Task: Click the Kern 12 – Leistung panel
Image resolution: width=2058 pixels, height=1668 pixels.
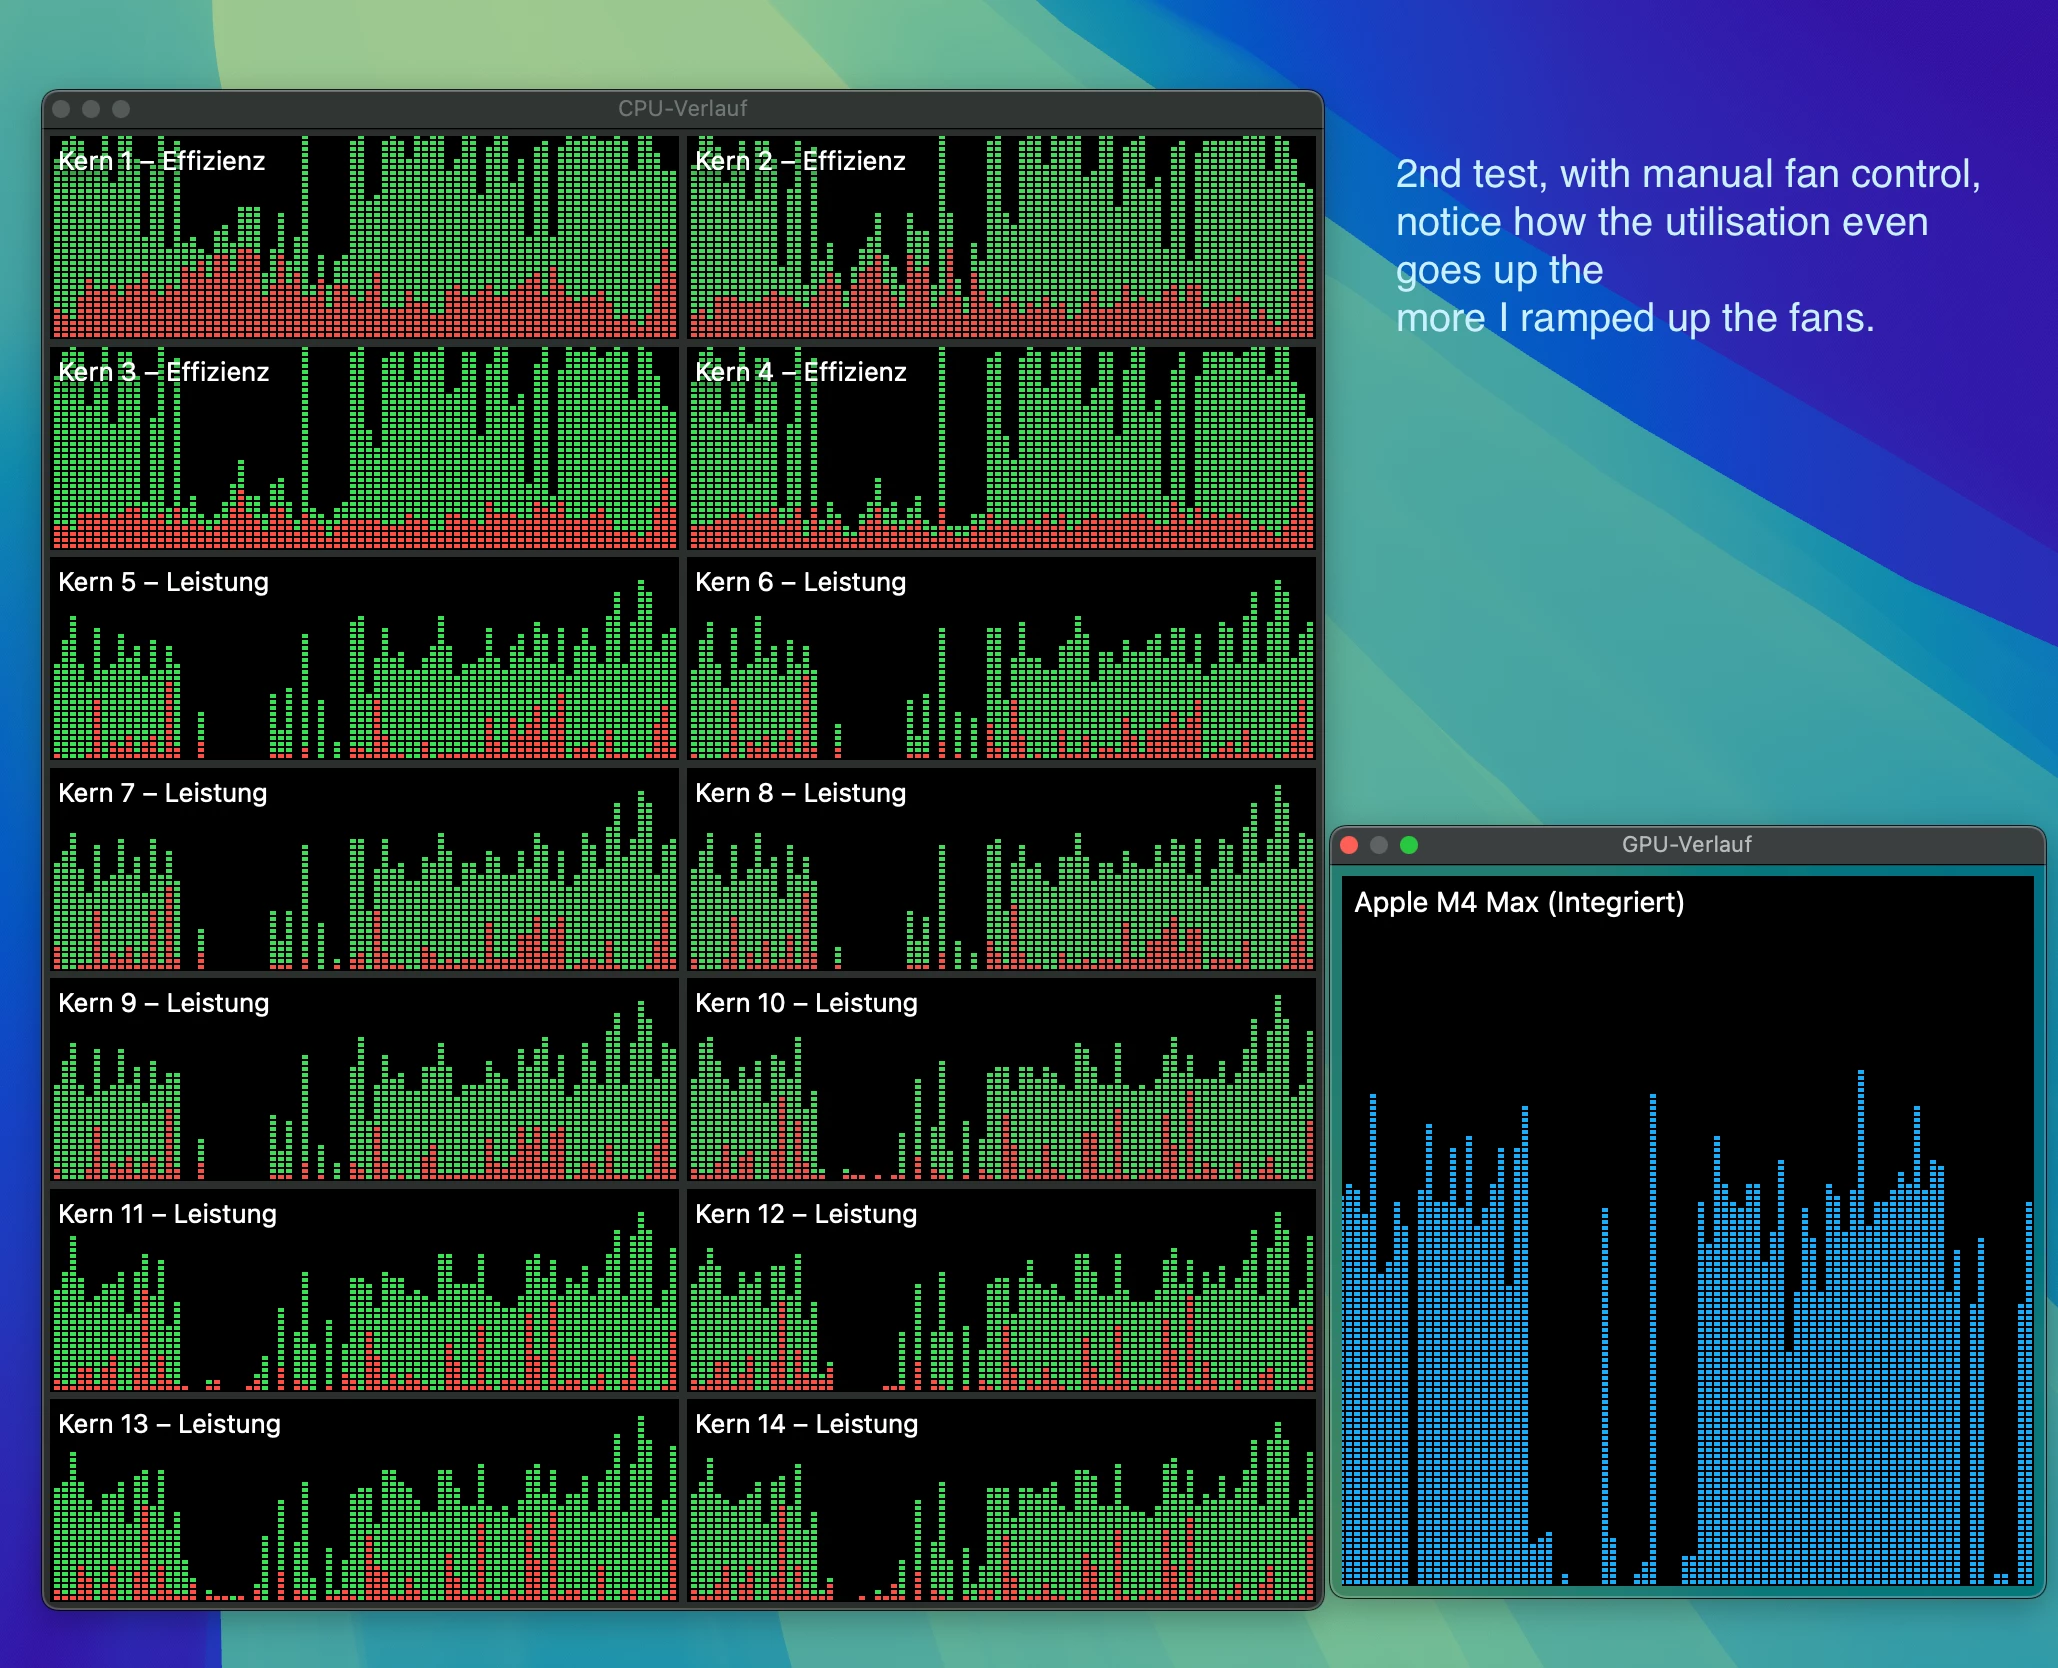Action: click(1001, 1290)
